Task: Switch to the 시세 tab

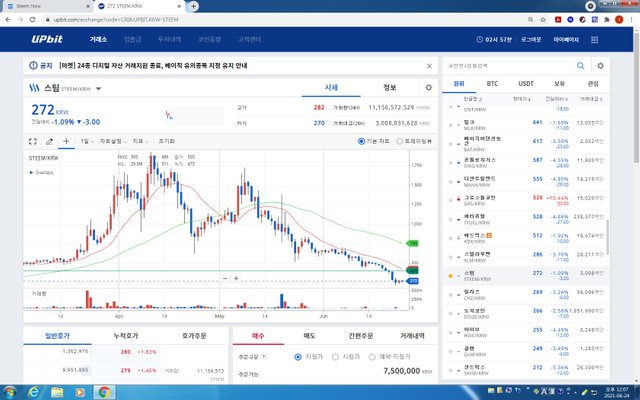Action: [331, 87]
